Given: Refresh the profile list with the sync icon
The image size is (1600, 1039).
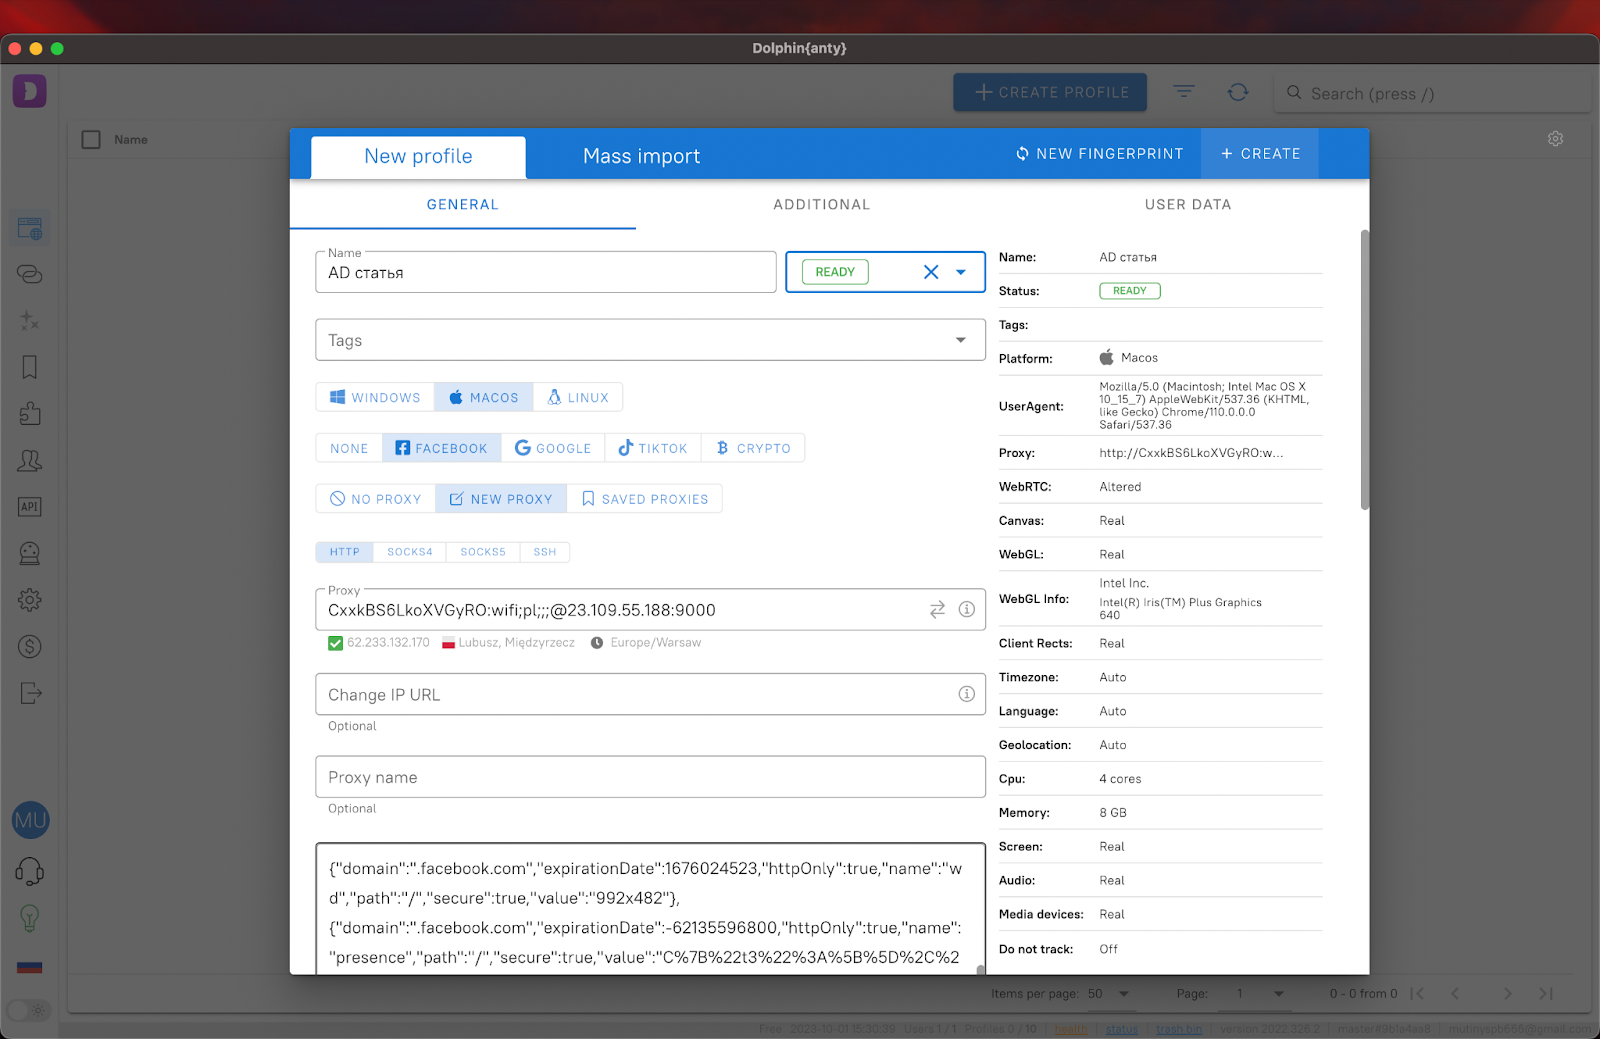Looking at the screenshot, I should click(x=1238, y=92).
